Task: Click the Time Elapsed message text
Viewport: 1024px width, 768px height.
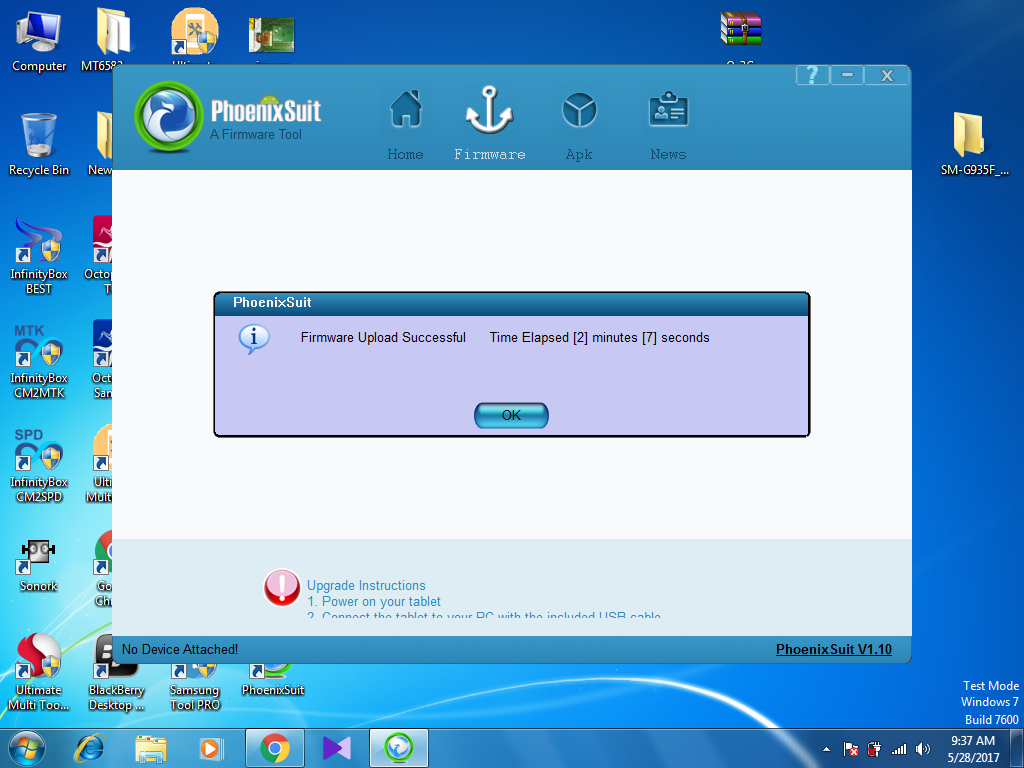Action: click(599, 338)
